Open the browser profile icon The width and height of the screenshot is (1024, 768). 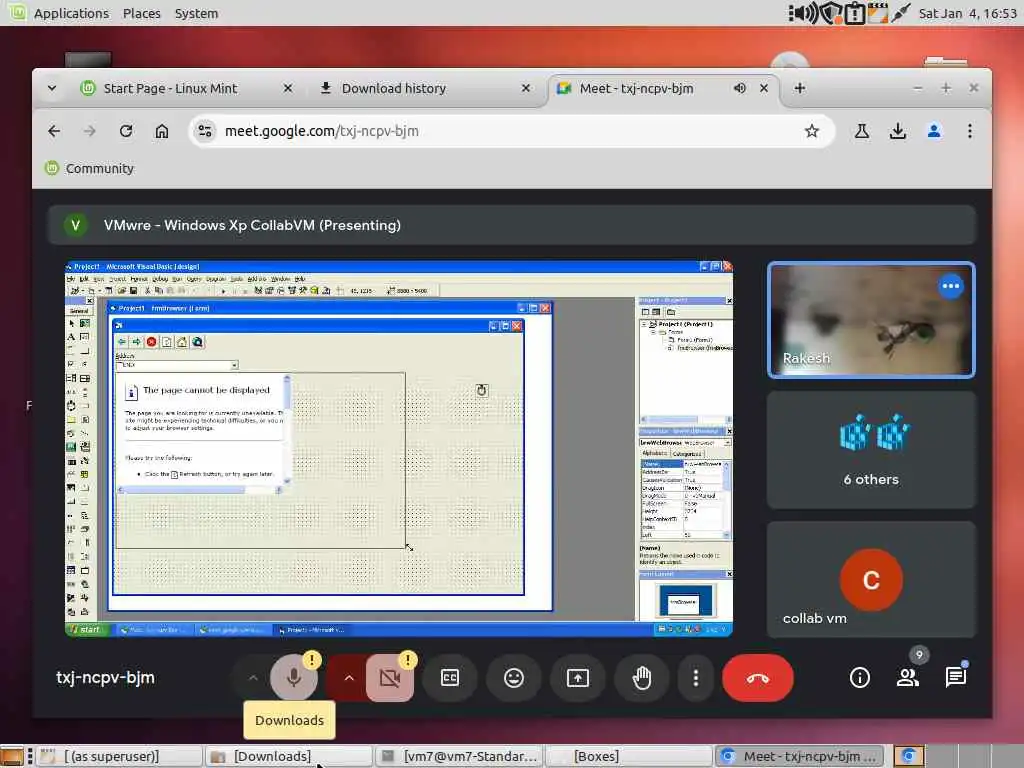point(934,131)
